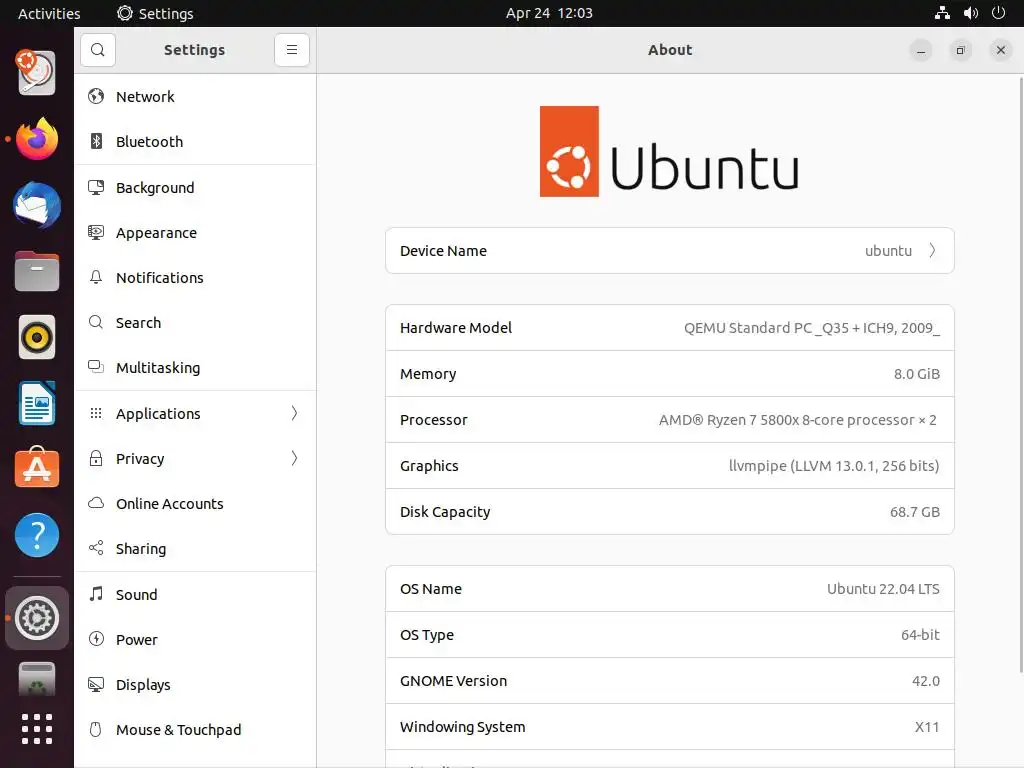The image size is (1024, 768).
Task: Click the Online Accounts cloud icon
Action: 96,504
